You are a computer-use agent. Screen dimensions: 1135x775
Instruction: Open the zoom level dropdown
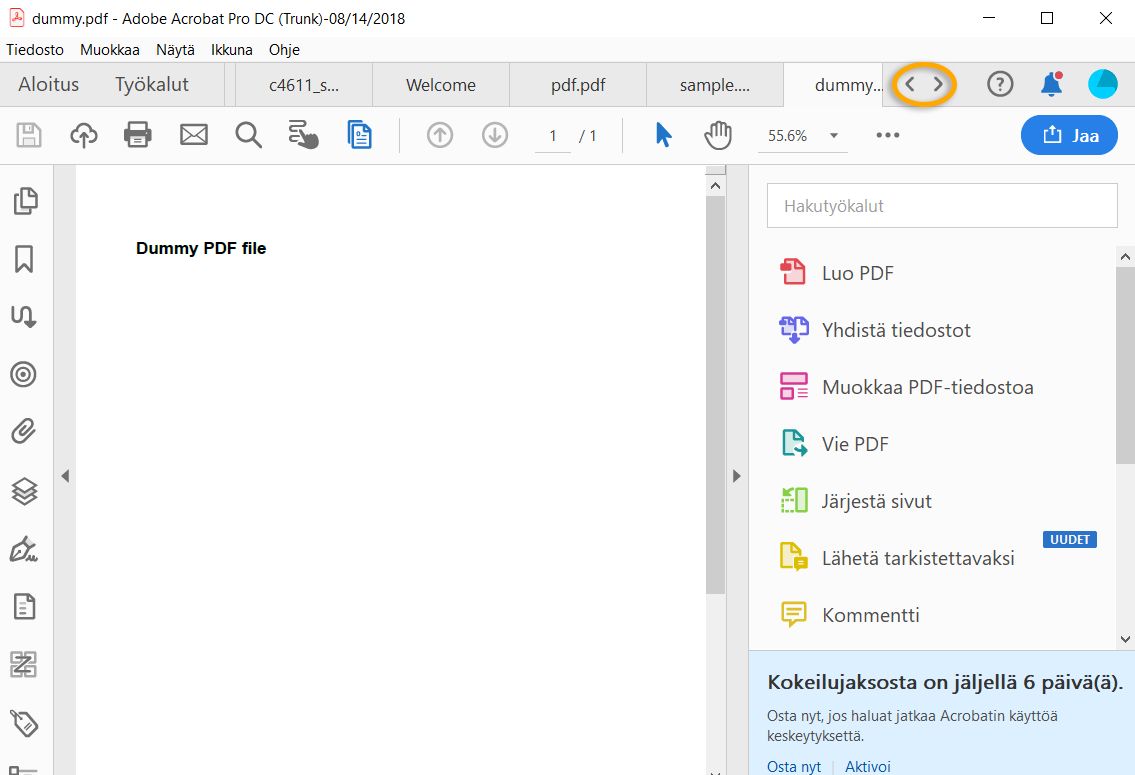point(834,134)
